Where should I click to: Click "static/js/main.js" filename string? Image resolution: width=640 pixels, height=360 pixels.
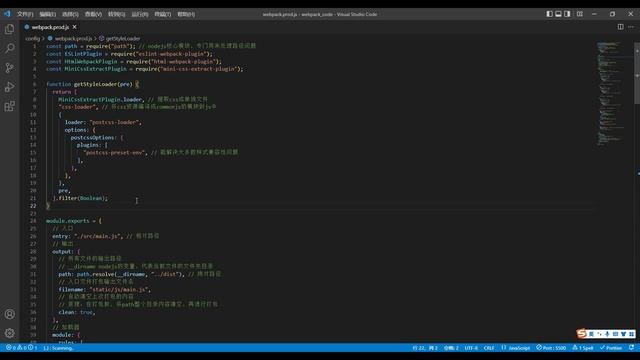pyautogui.click(x=120, y=289)
